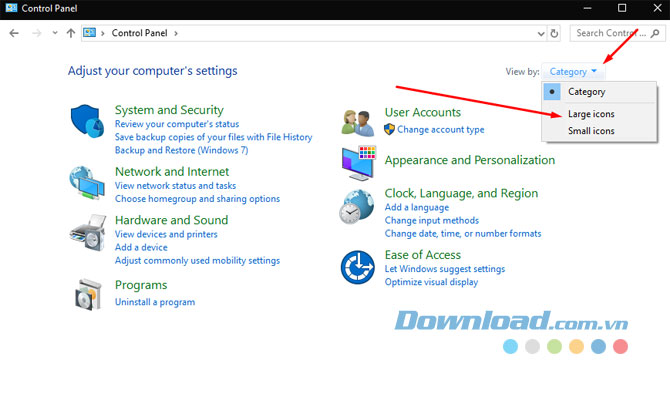This screenshot has height=400, width=670.
Task: Click Add a device link
Action: coord(141,247)
